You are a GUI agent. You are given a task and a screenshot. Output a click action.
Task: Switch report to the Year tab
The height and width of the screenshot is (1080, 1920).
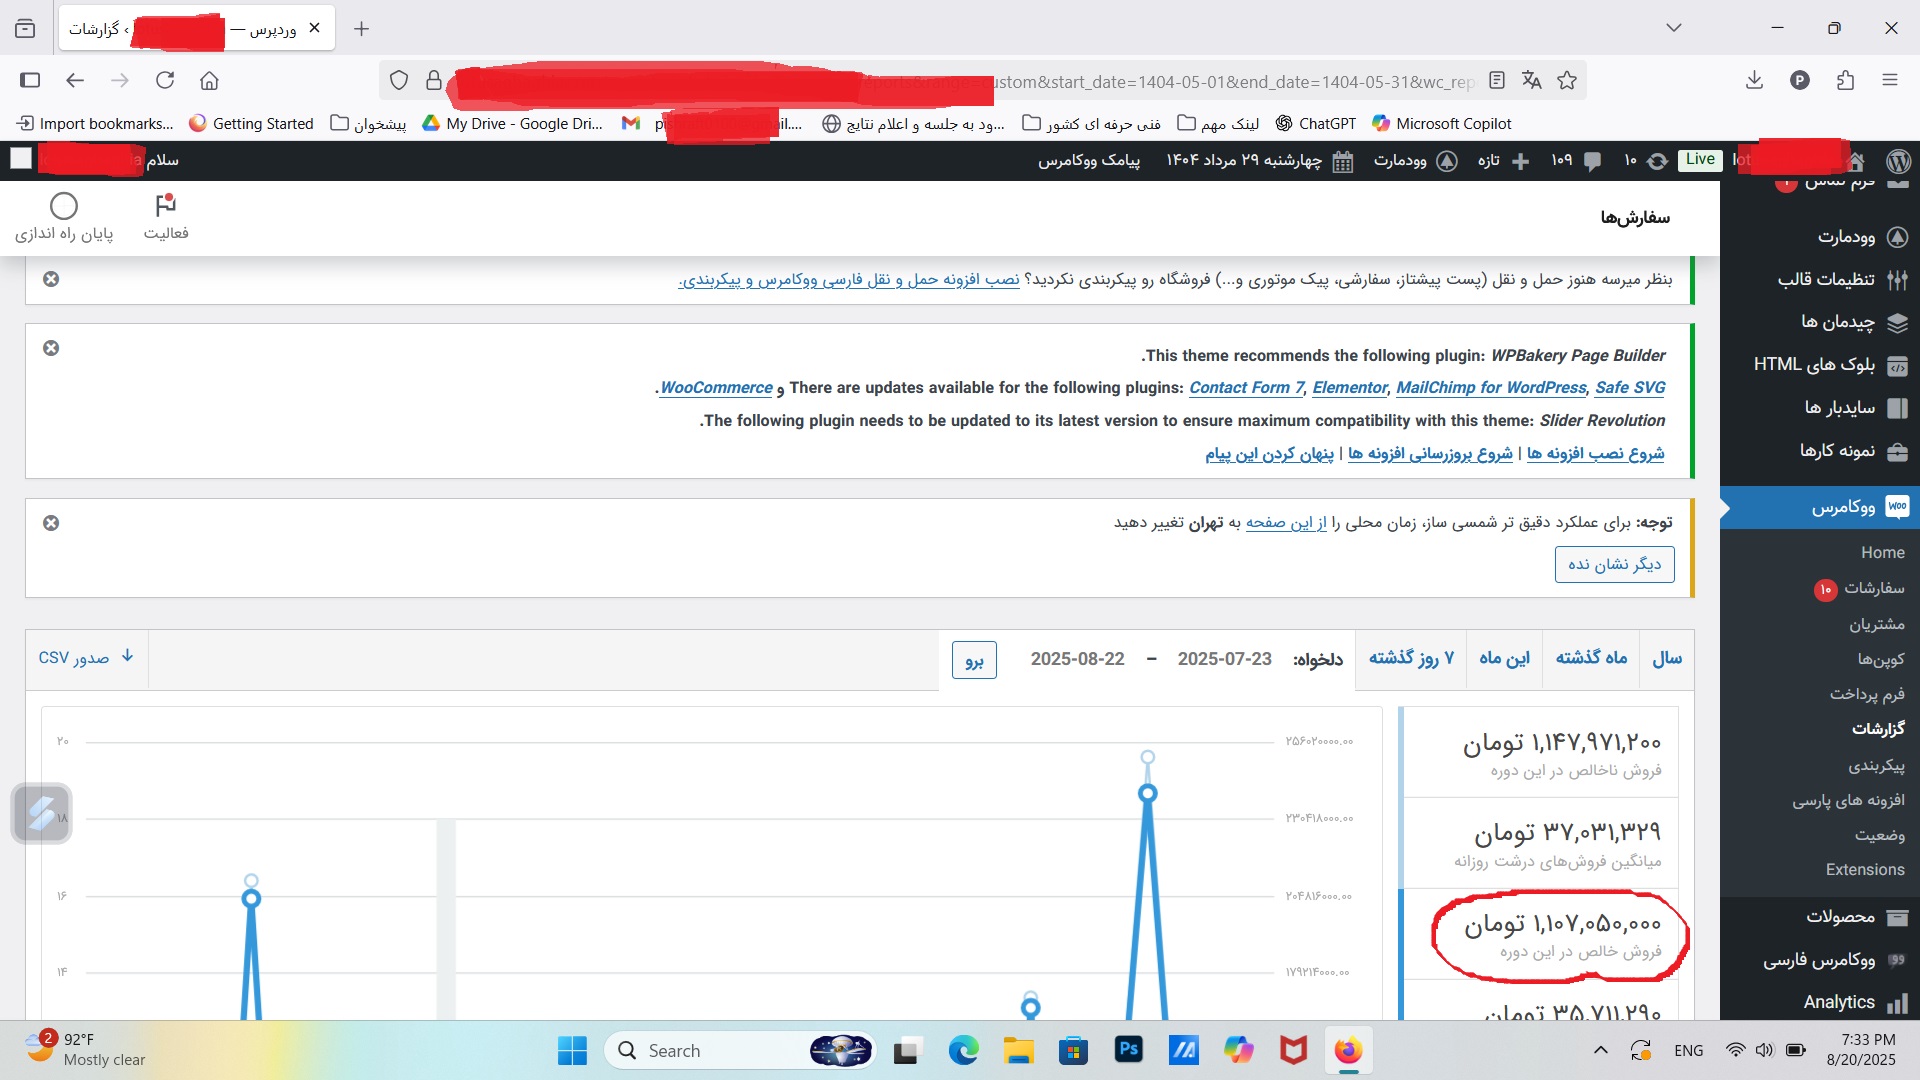tap(1666, 658)
